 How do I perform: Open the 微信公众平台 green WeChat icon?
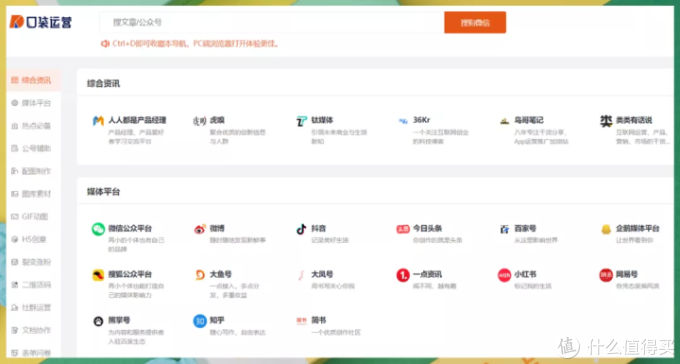tap(98, 229)
